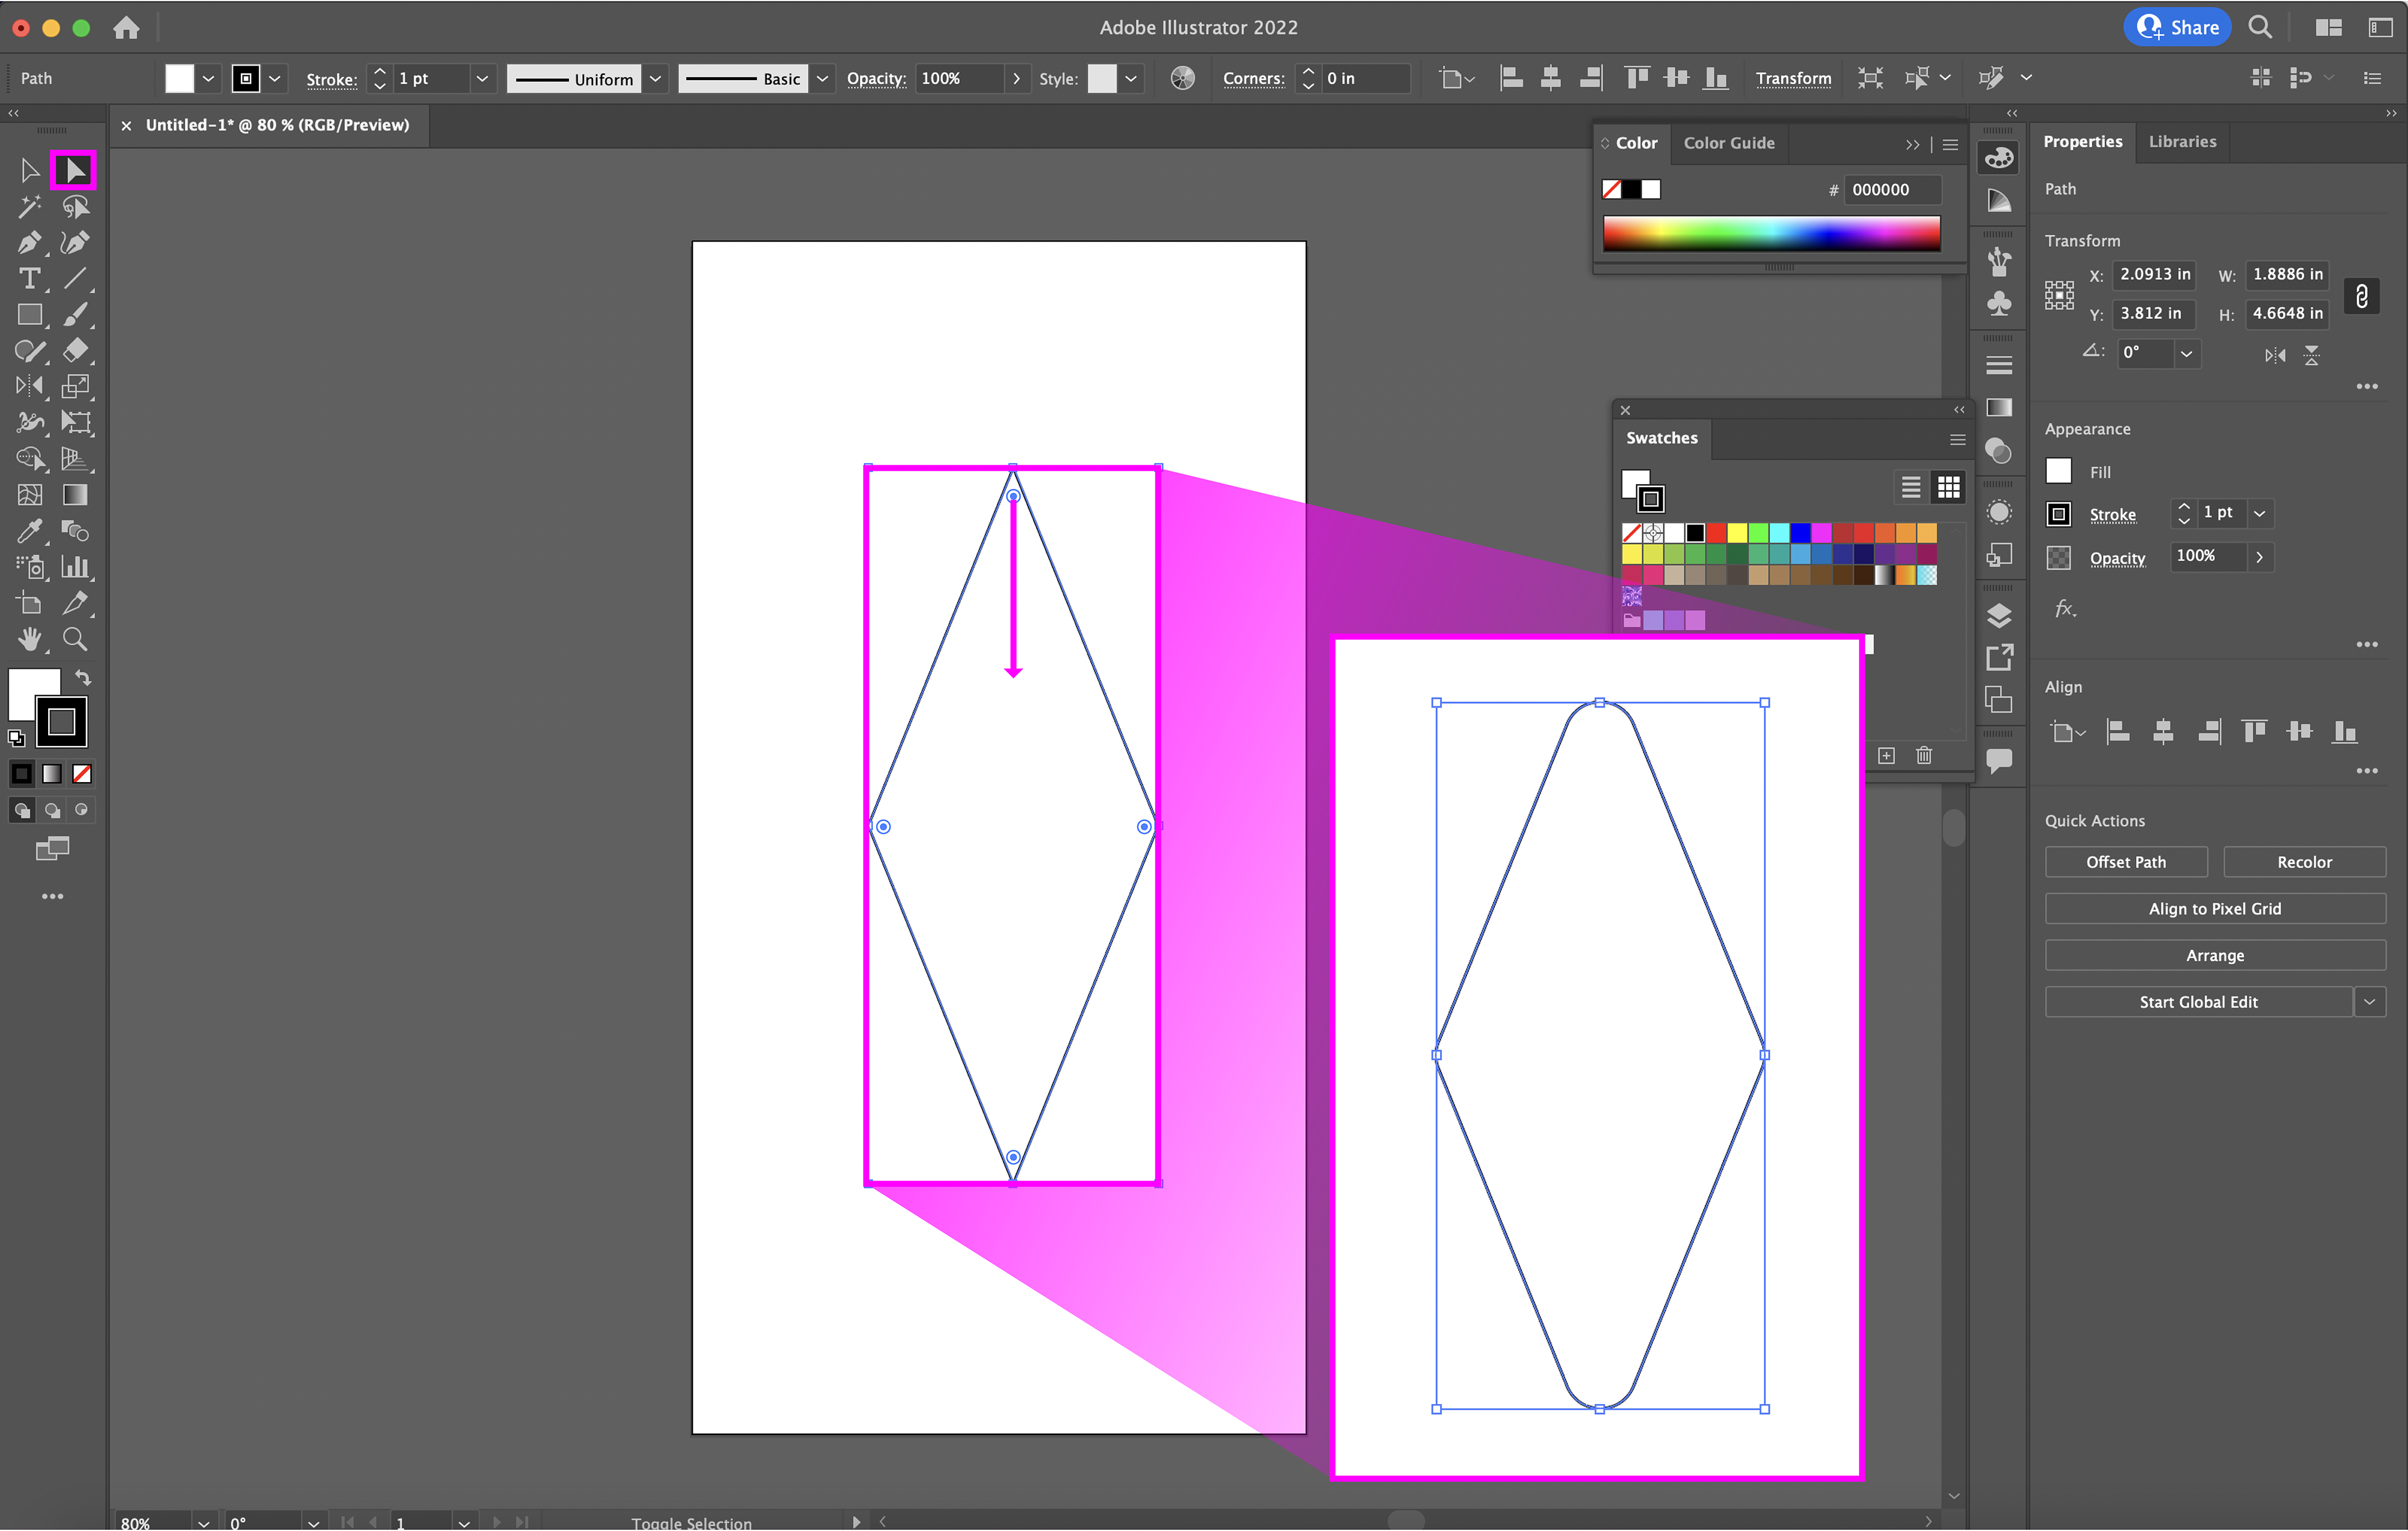The width and height of the screenshot is (2408, 1531).
Task: Pick the Eyedropper tool
Action: pos(29,531)
